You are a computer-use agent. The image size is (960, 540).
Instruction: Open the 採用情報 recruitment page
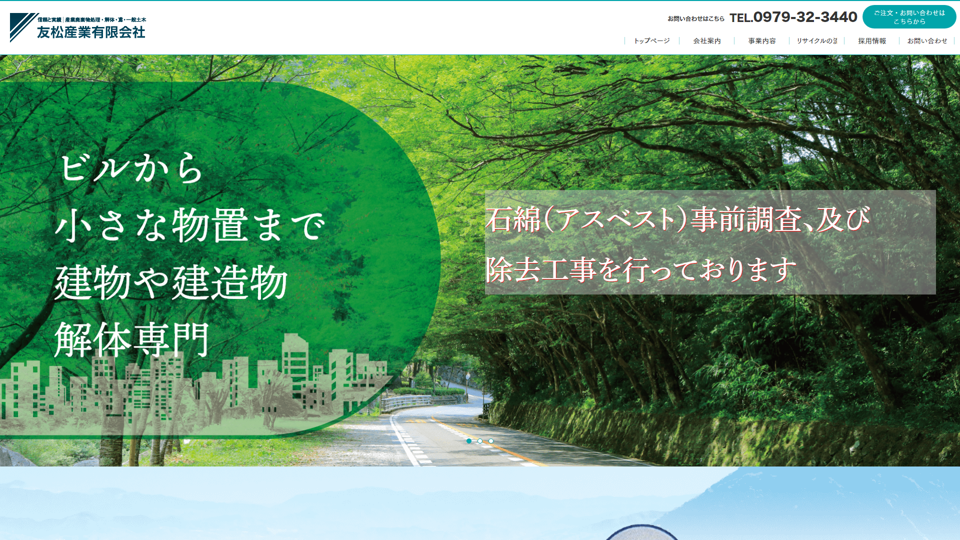point(872,41)
